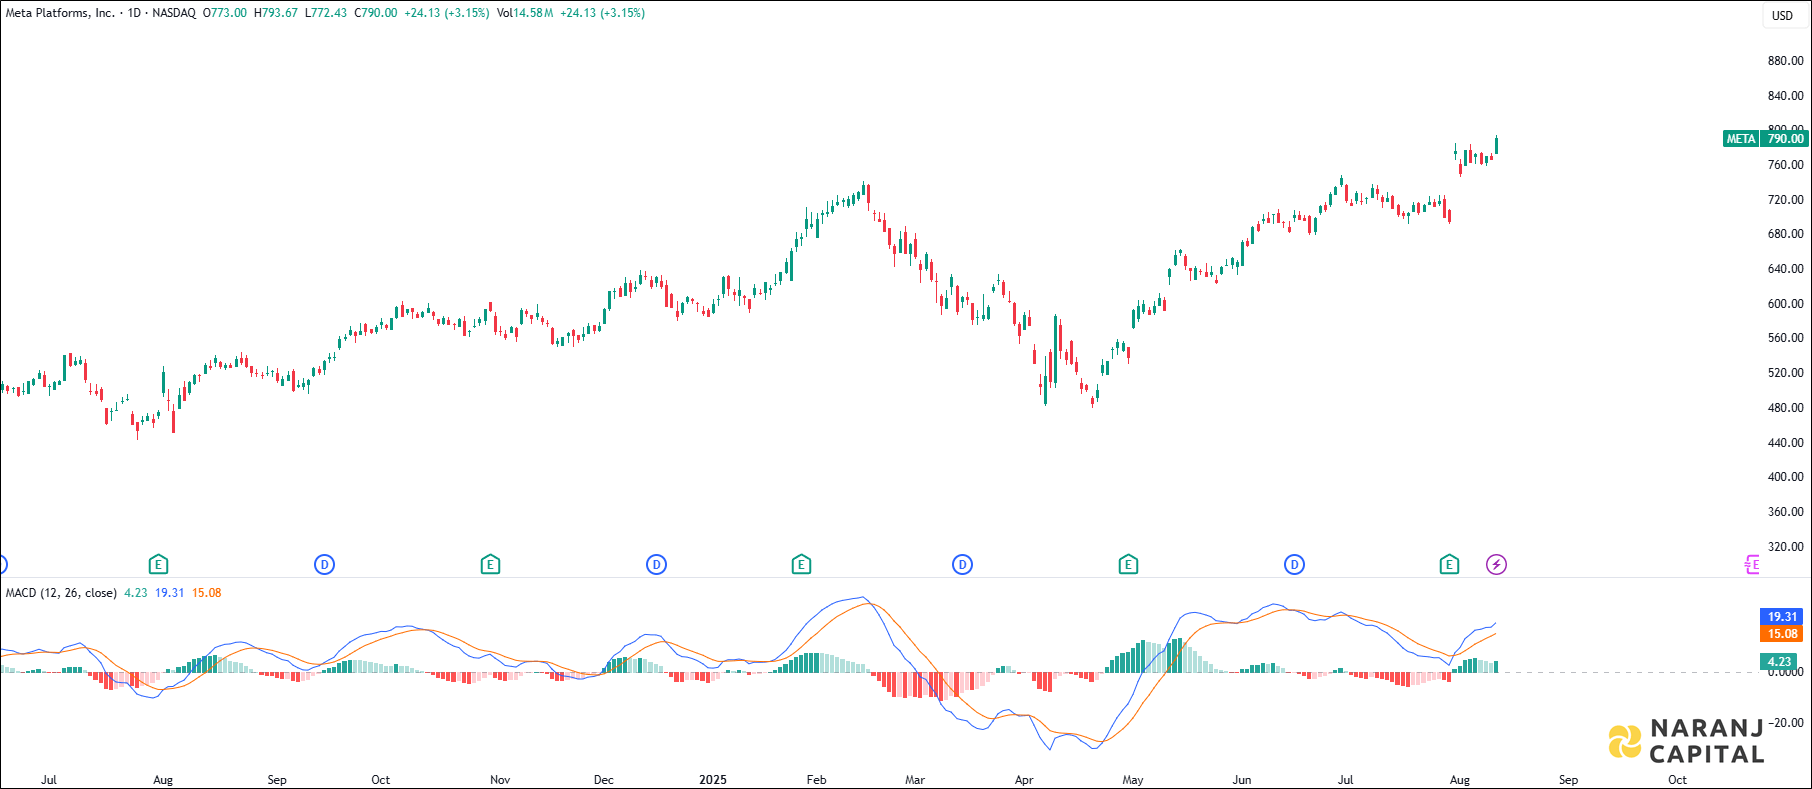
Task: Select the earnings E marker just before February 2025
Action: pyautogui.click(x=801, y=565)
